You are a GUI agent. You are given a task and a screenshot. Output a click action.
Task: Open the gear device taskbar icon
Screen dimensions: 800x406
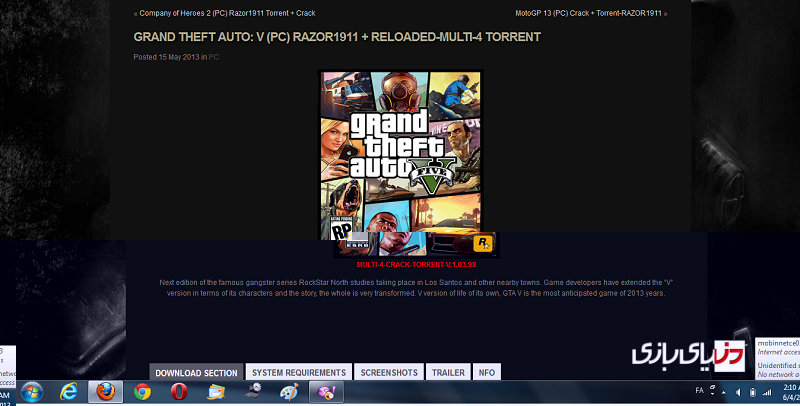tap(253, 391)
